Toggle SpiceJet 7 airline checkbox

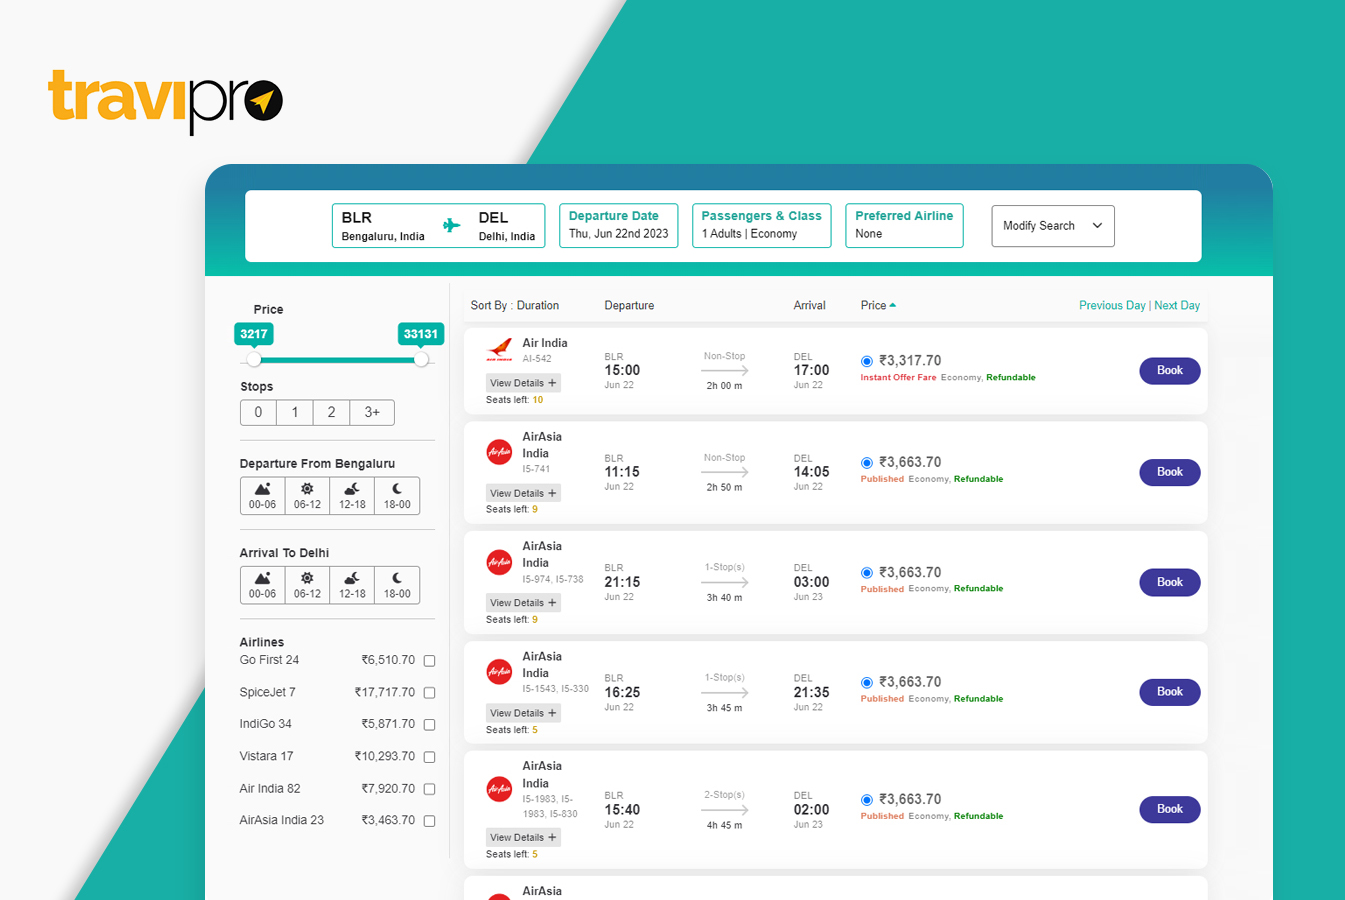429,692
